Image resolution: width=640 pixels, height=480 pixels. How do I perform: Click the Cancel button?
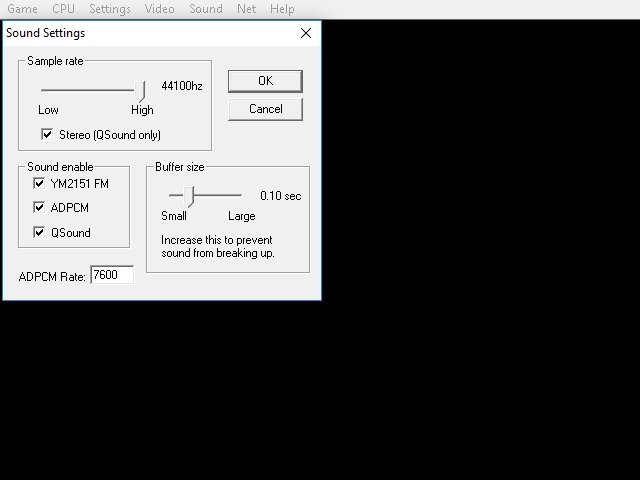click(265, 109)
